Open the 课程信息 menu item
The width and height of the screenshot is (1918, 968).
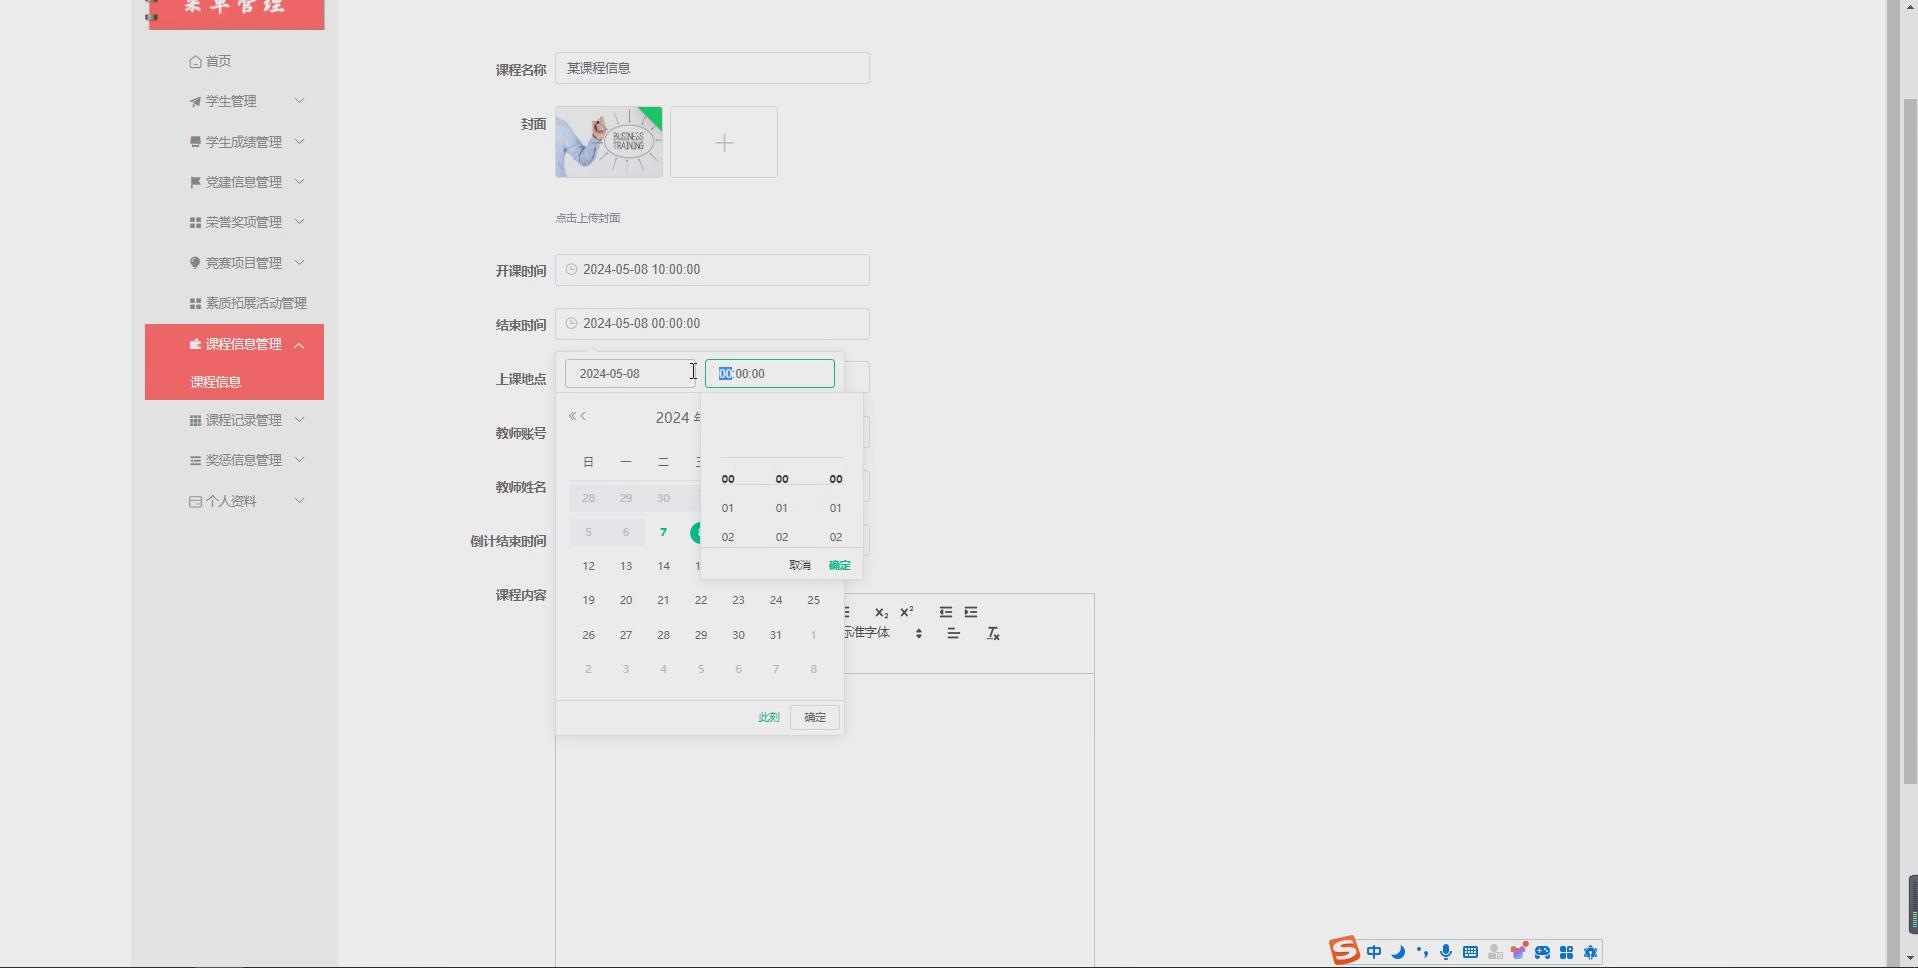[x=215, y=382]
